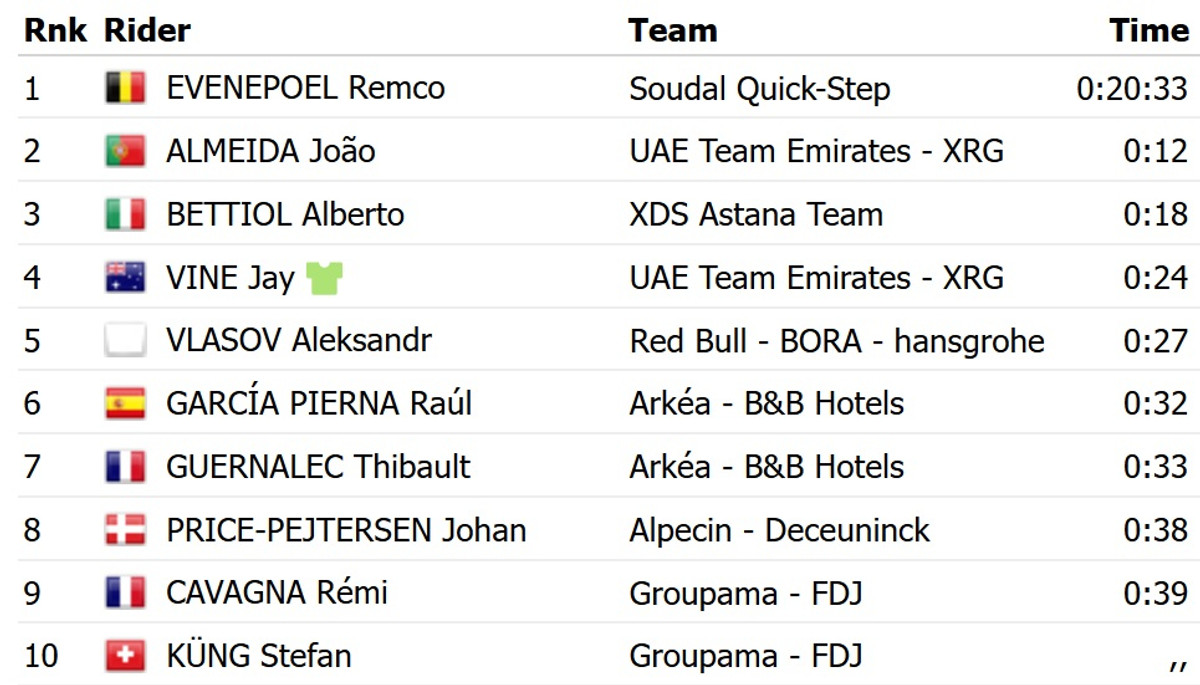
Task: Open XDS Astana Team link
Action: [756, 214]
